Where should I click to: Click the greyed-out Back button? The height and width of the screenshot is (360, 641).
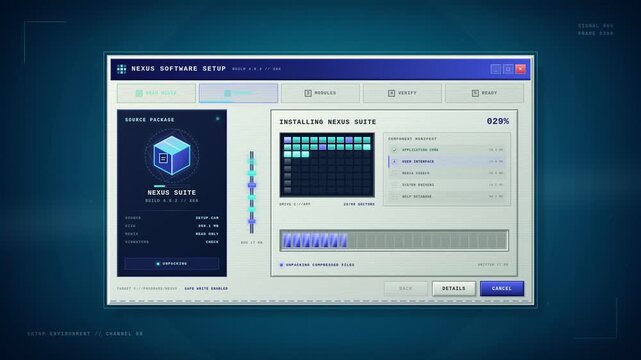tap(406, 288)
